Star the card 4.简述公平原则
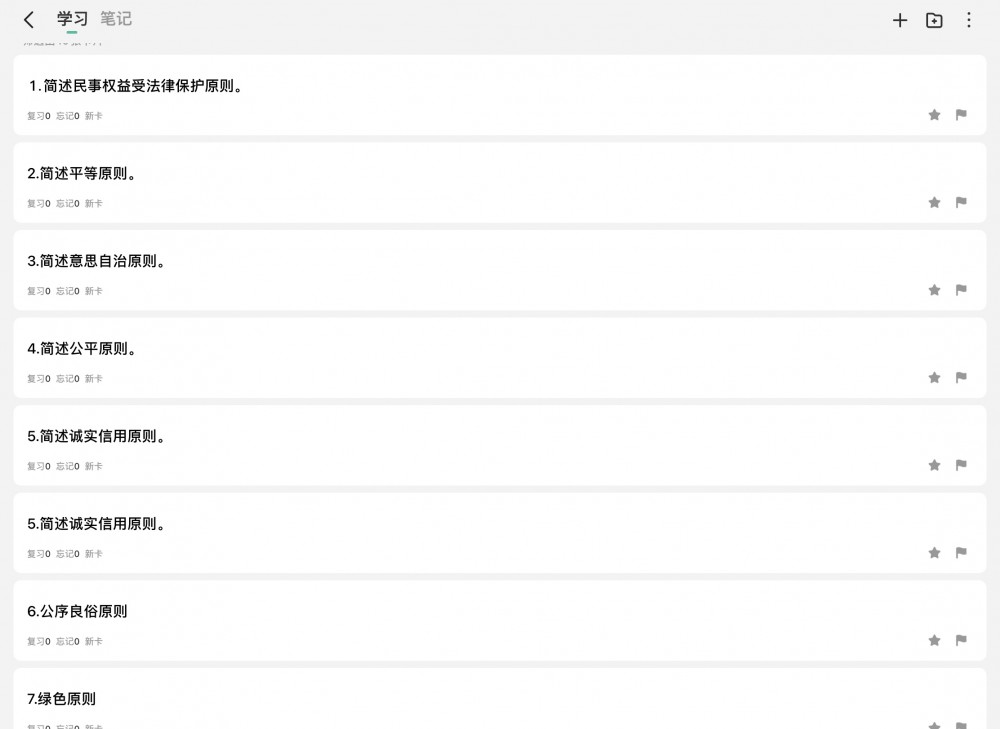Image resolution: width=1000 pixels, height=729 pixels. pos(934,378)
